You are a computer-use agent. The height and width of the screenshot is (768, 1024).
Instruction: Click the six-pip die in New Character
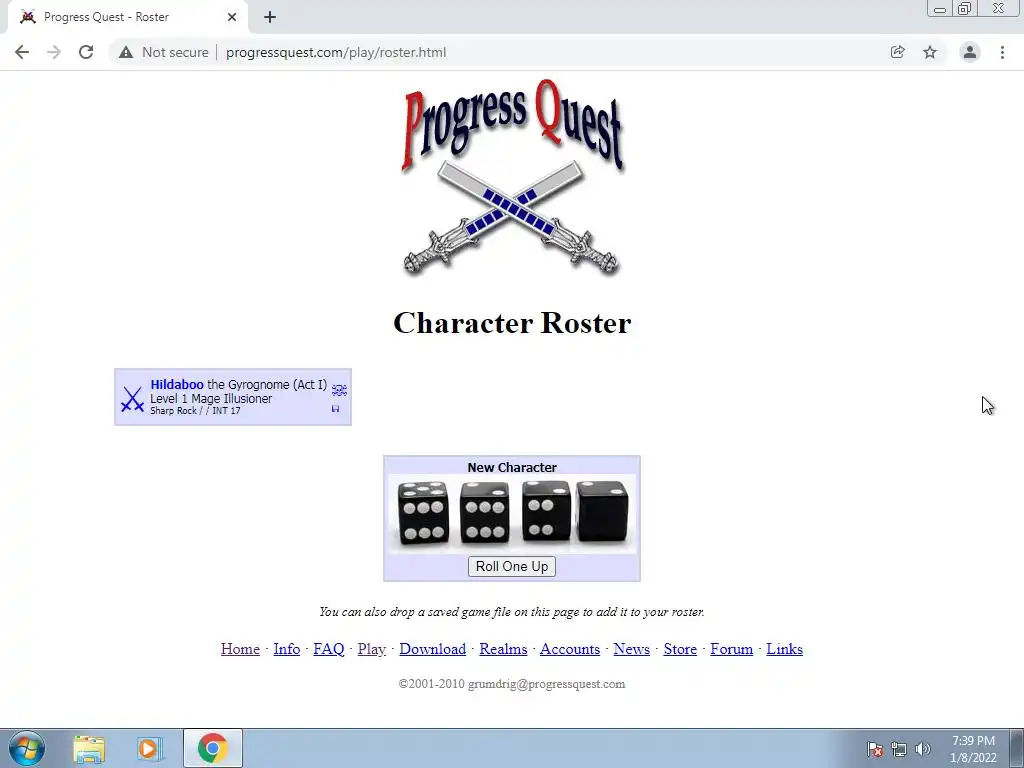tap(423, 513)
